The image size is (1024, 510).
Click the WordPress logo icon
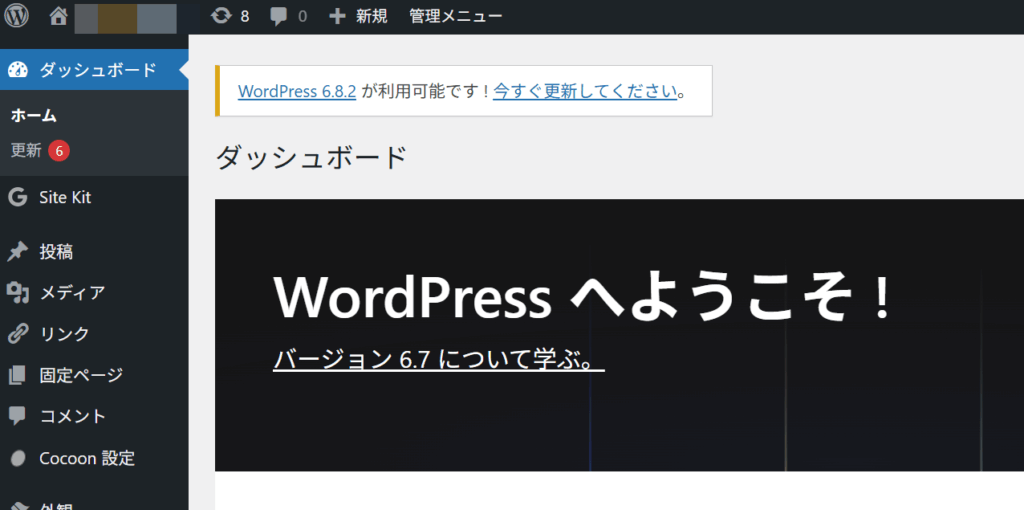tap(17, 16)
